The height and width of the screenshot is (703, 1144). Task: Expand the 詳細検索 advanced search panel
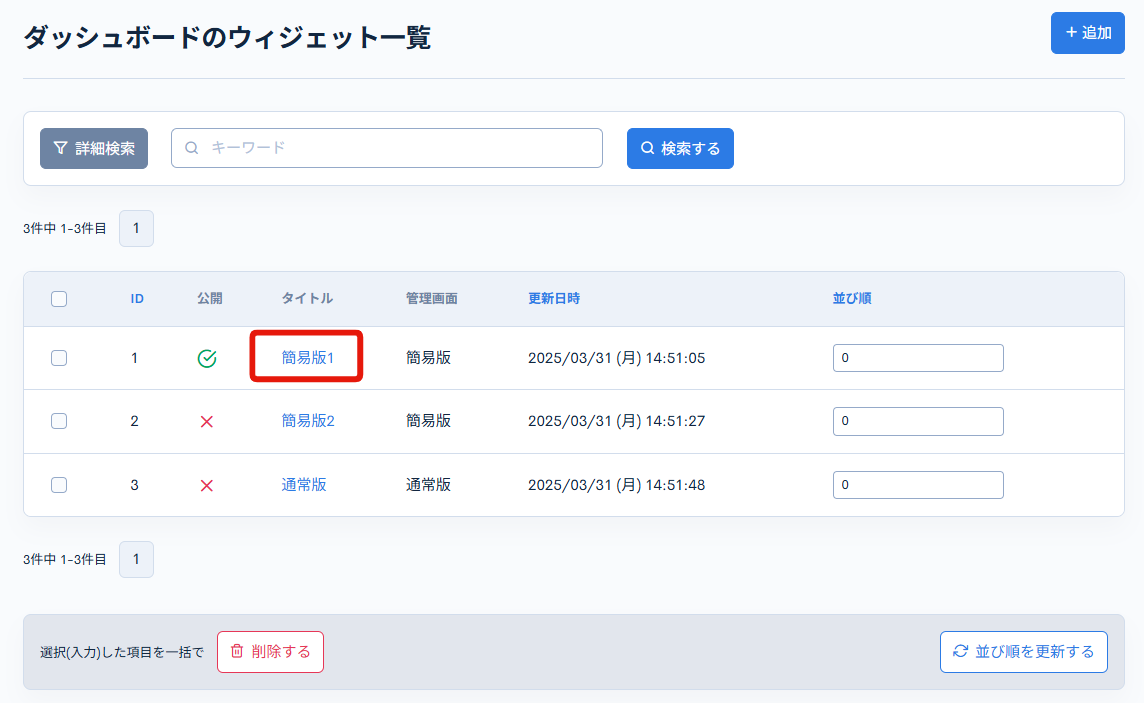coord(94,147)
